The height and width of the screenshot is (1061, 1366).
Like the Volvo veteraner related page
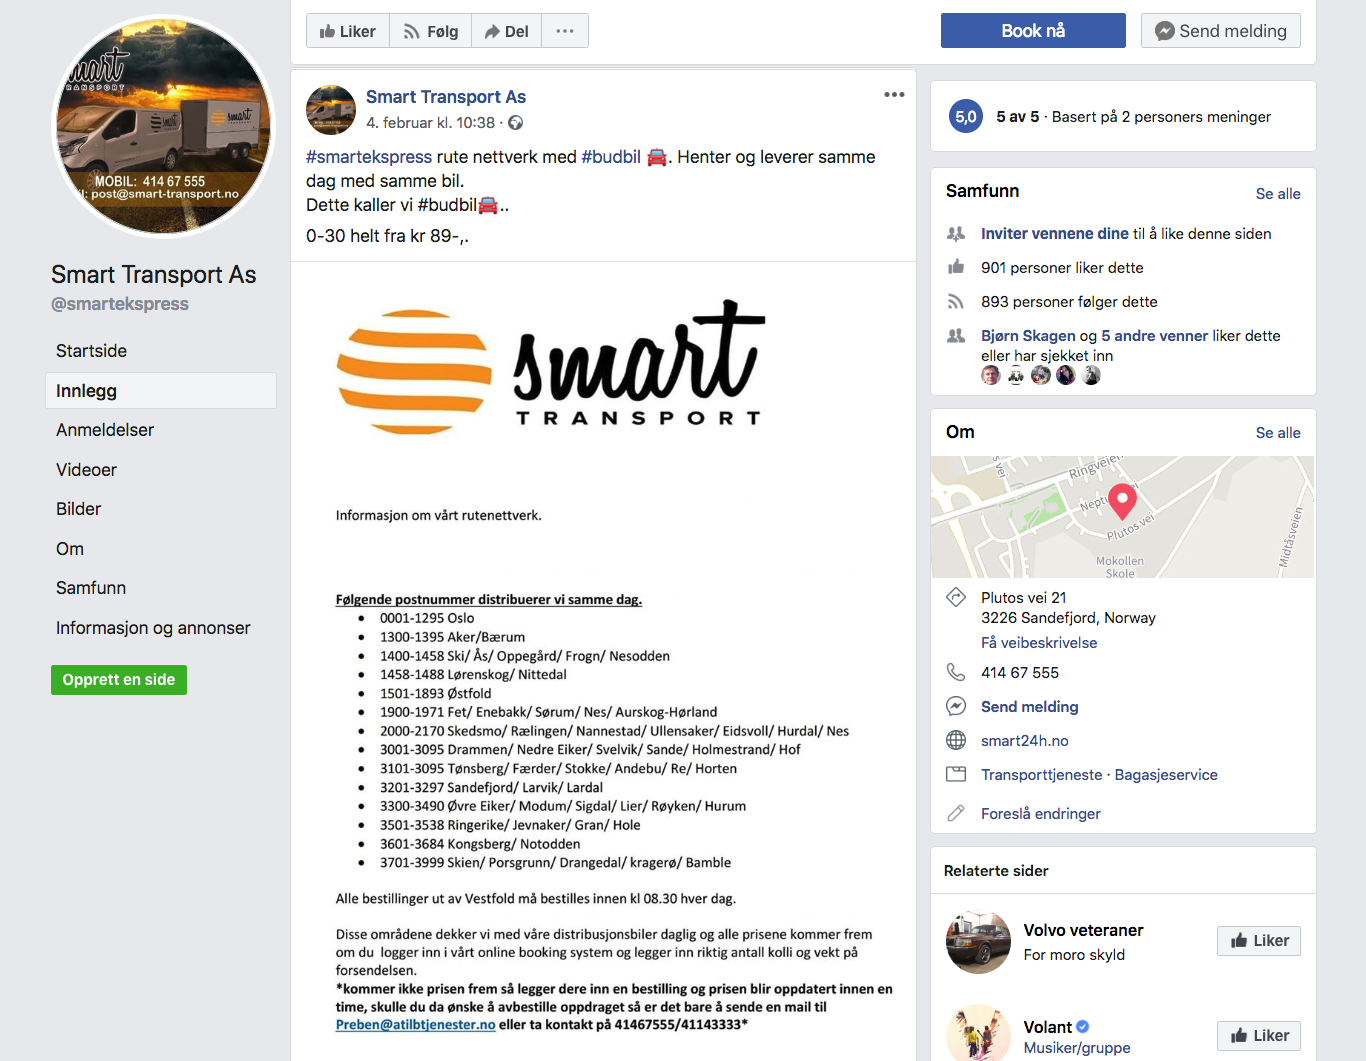tap(1259, 941)
